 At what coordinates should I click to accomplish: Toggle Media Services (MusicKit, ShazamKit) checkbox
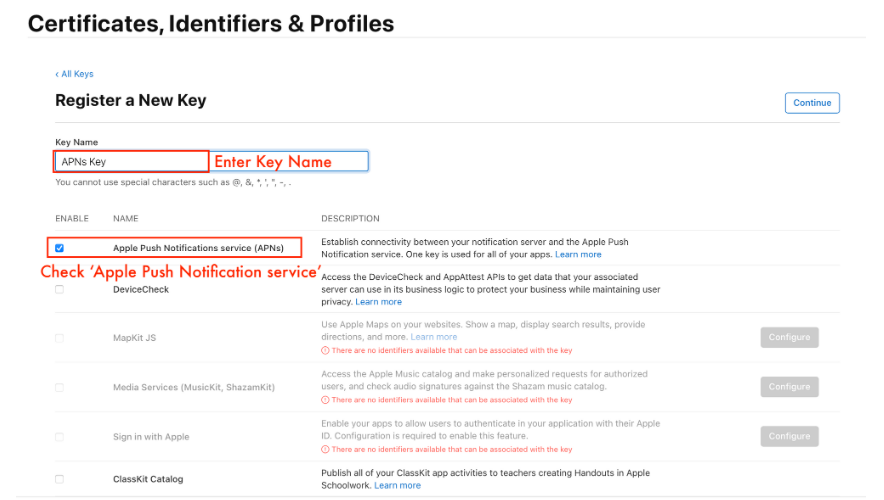[x=60, y=387]
